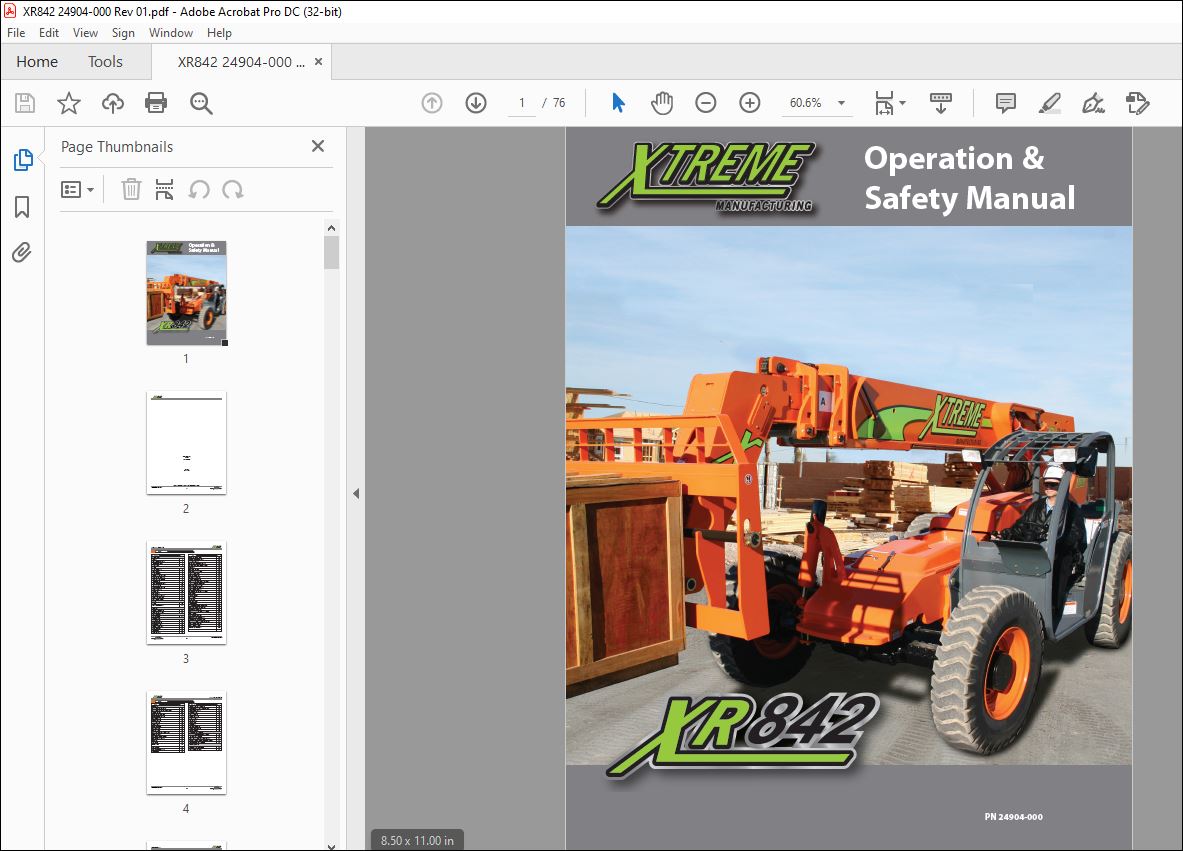Enable scrolling read mode icon
The image size is (1183, 851).
pos(941,103)
